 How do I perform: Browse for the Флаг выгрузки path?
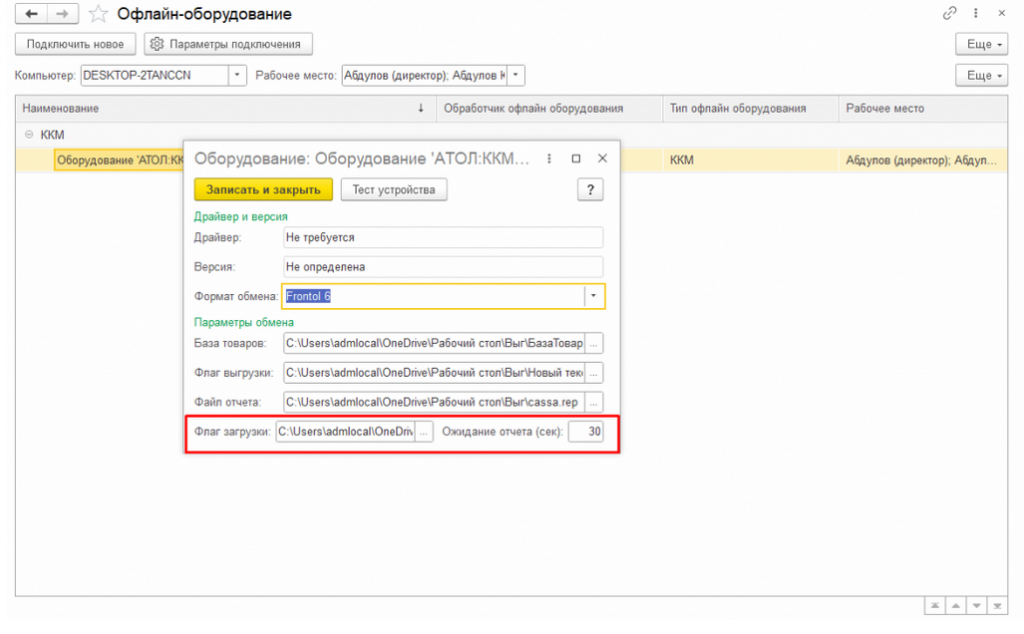594,373
